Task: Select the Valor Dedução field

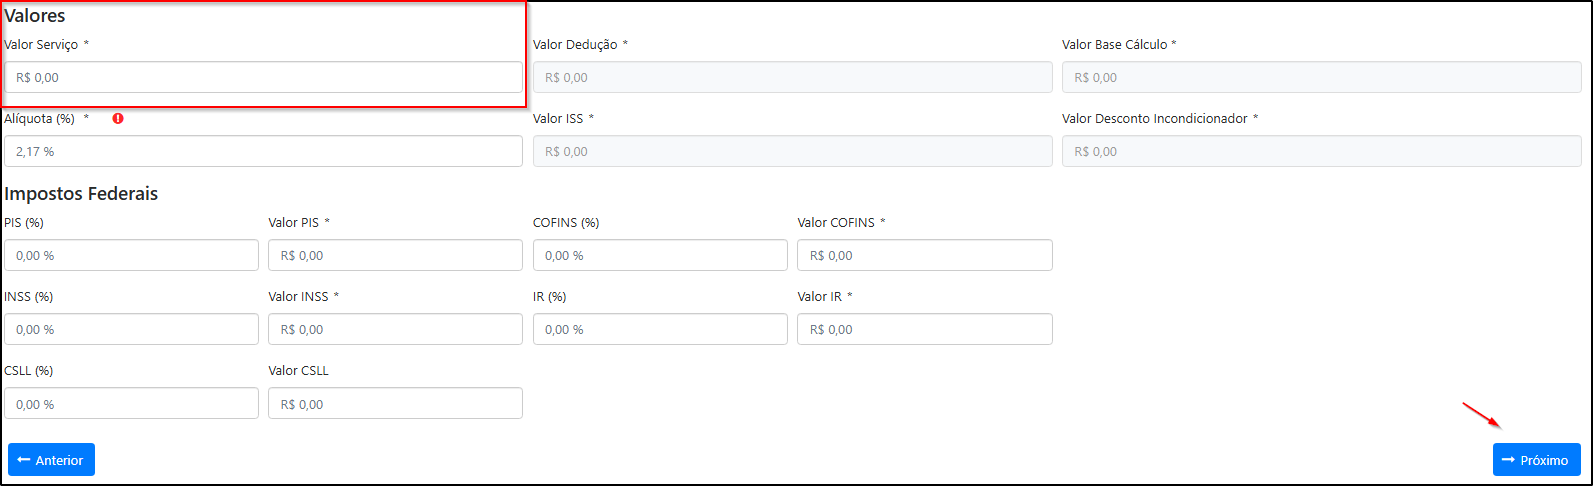Action: [792, 77]
